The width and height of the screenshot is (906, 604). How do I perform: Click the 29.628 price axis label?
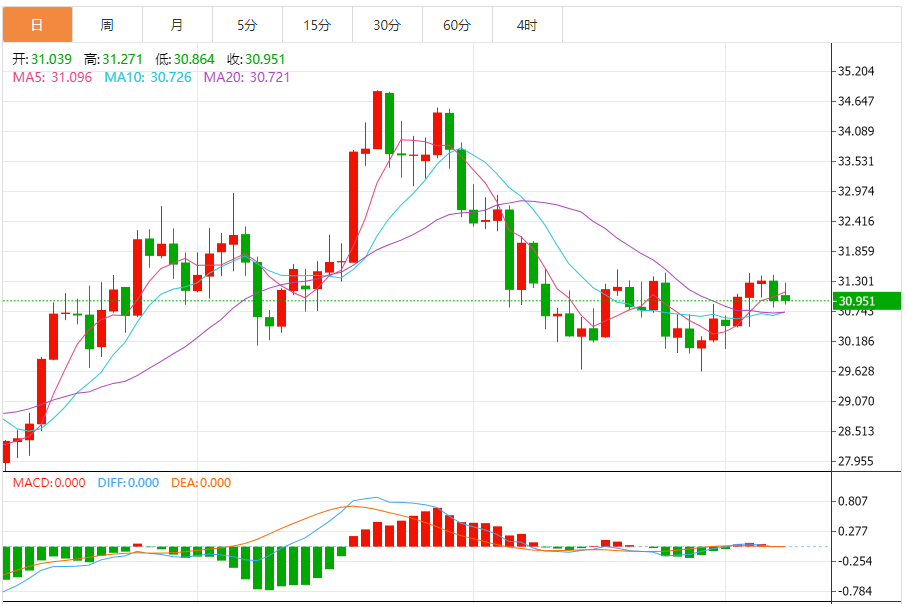point(856,371)
